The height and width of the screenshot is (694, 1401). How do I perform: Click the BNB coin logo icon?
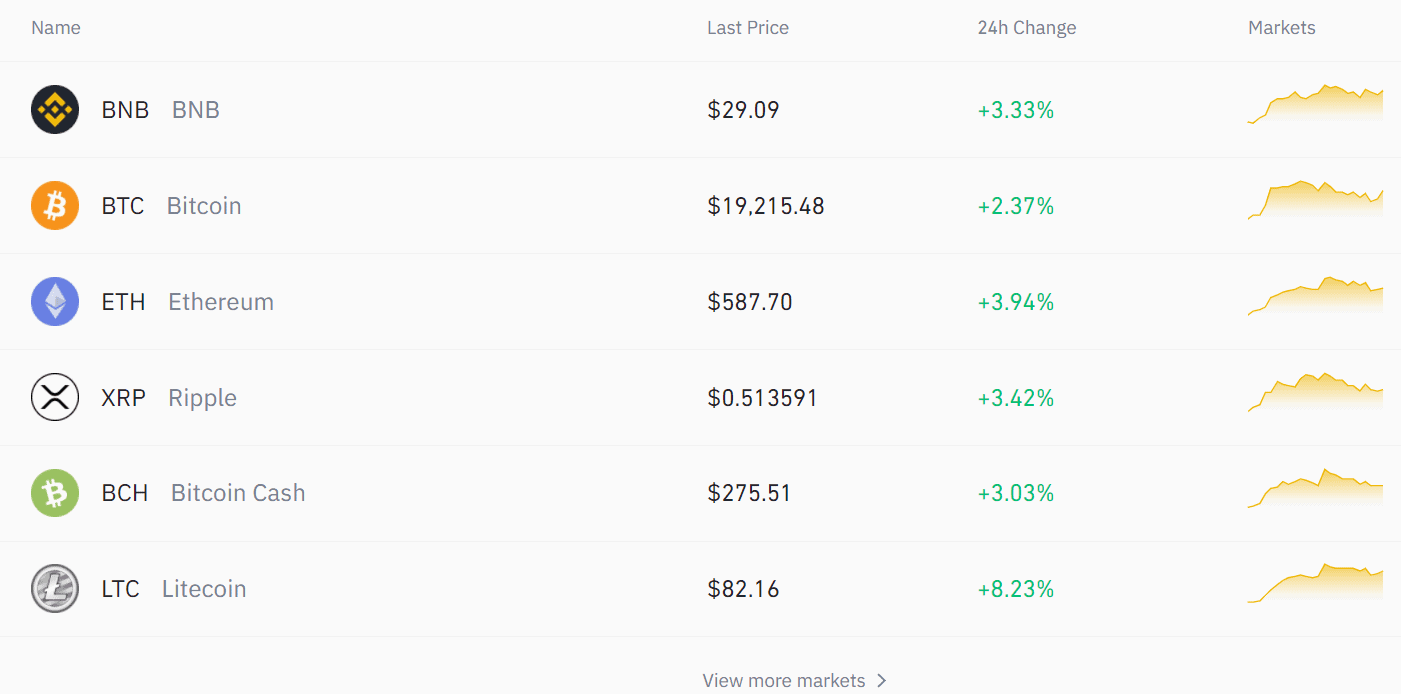tap(55, 110)
